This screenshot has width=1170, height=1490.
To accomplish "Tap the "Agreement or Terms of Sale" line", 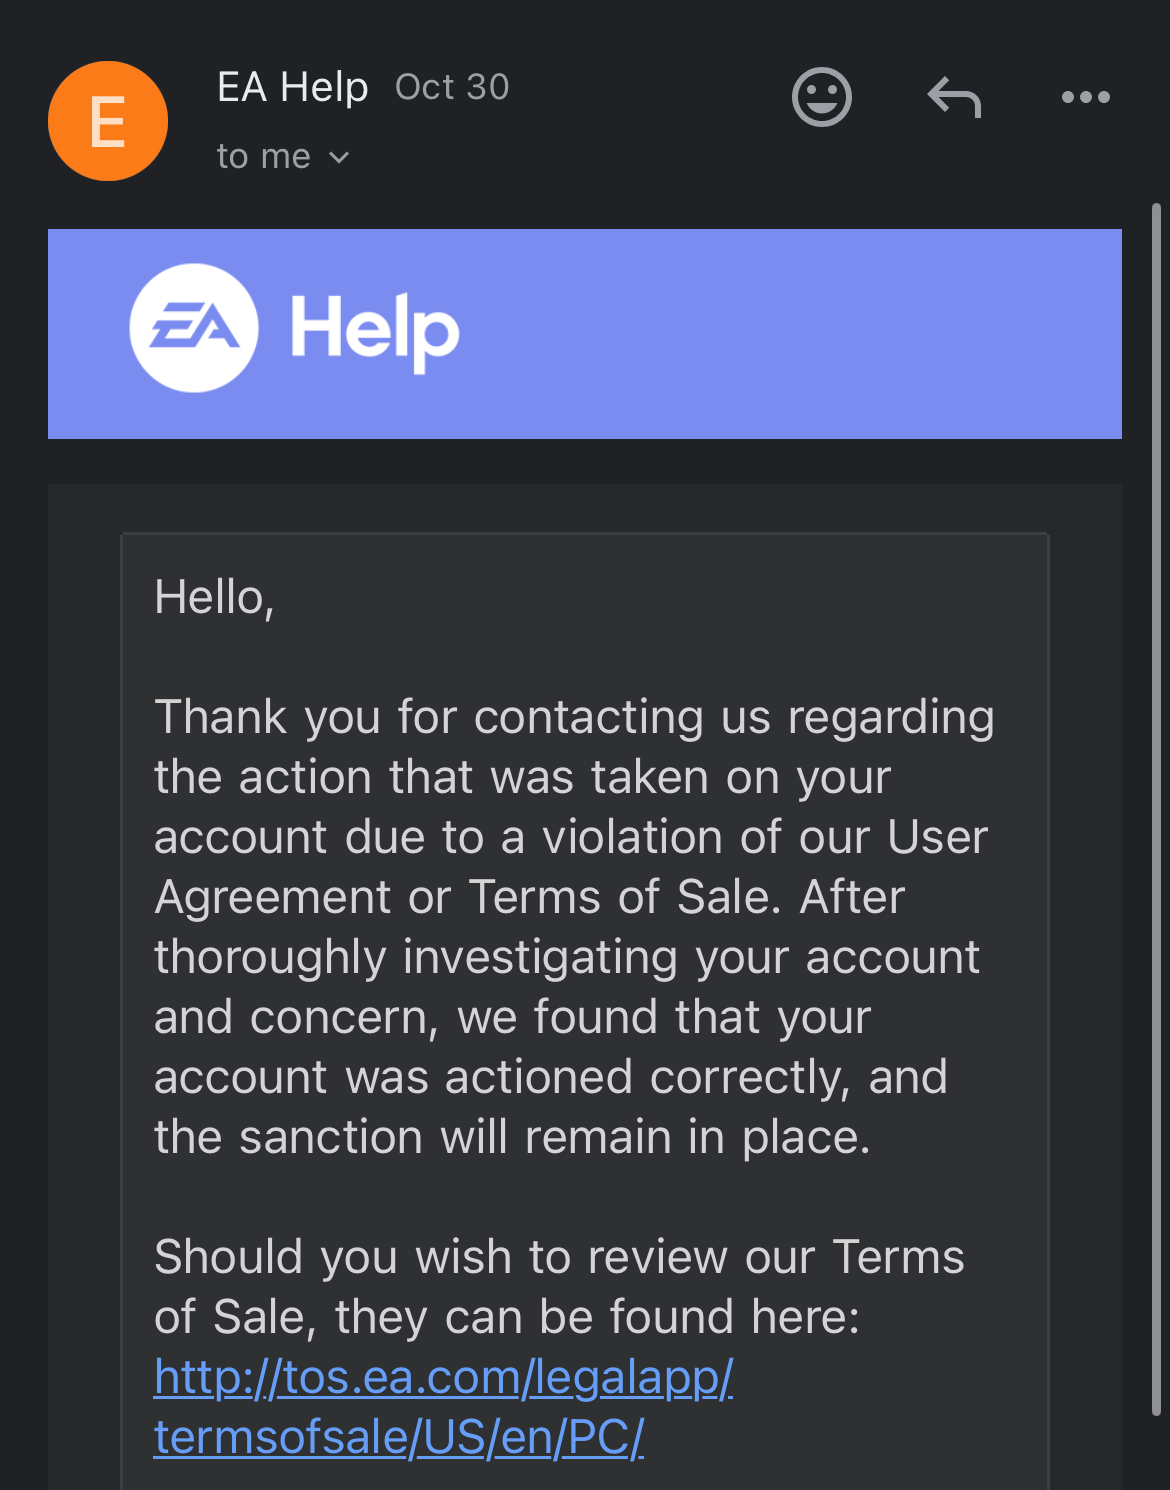I will [x=529, y=897].
